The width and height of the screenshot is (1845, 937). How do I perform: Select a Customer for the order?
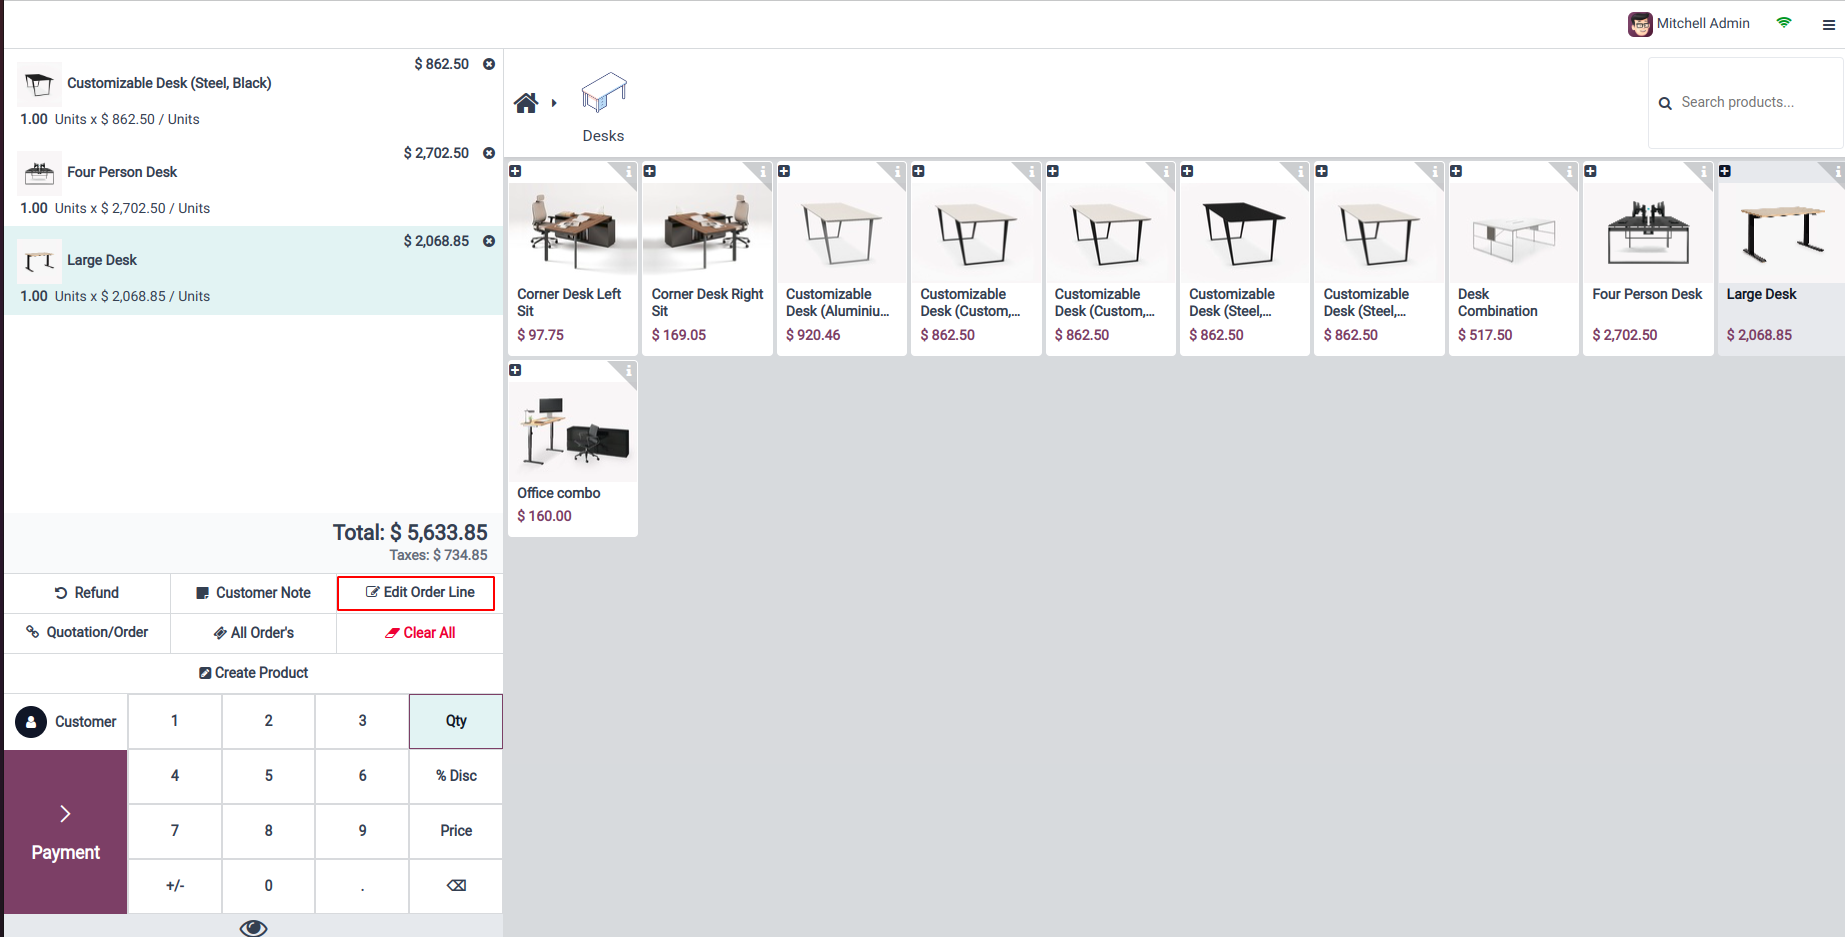tap(66, 722)
